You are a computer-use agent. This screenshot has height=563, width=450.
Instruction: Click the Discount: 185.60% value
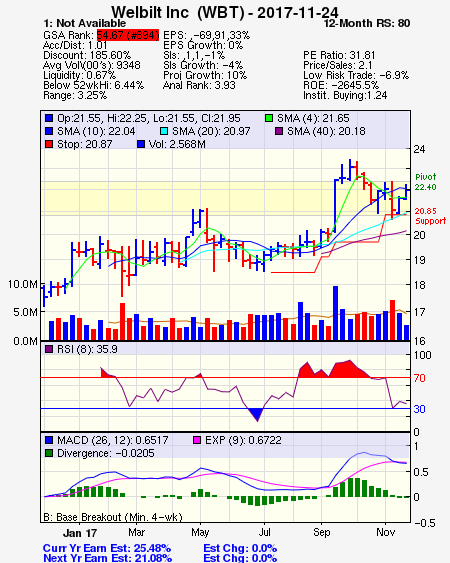(87, 55)
